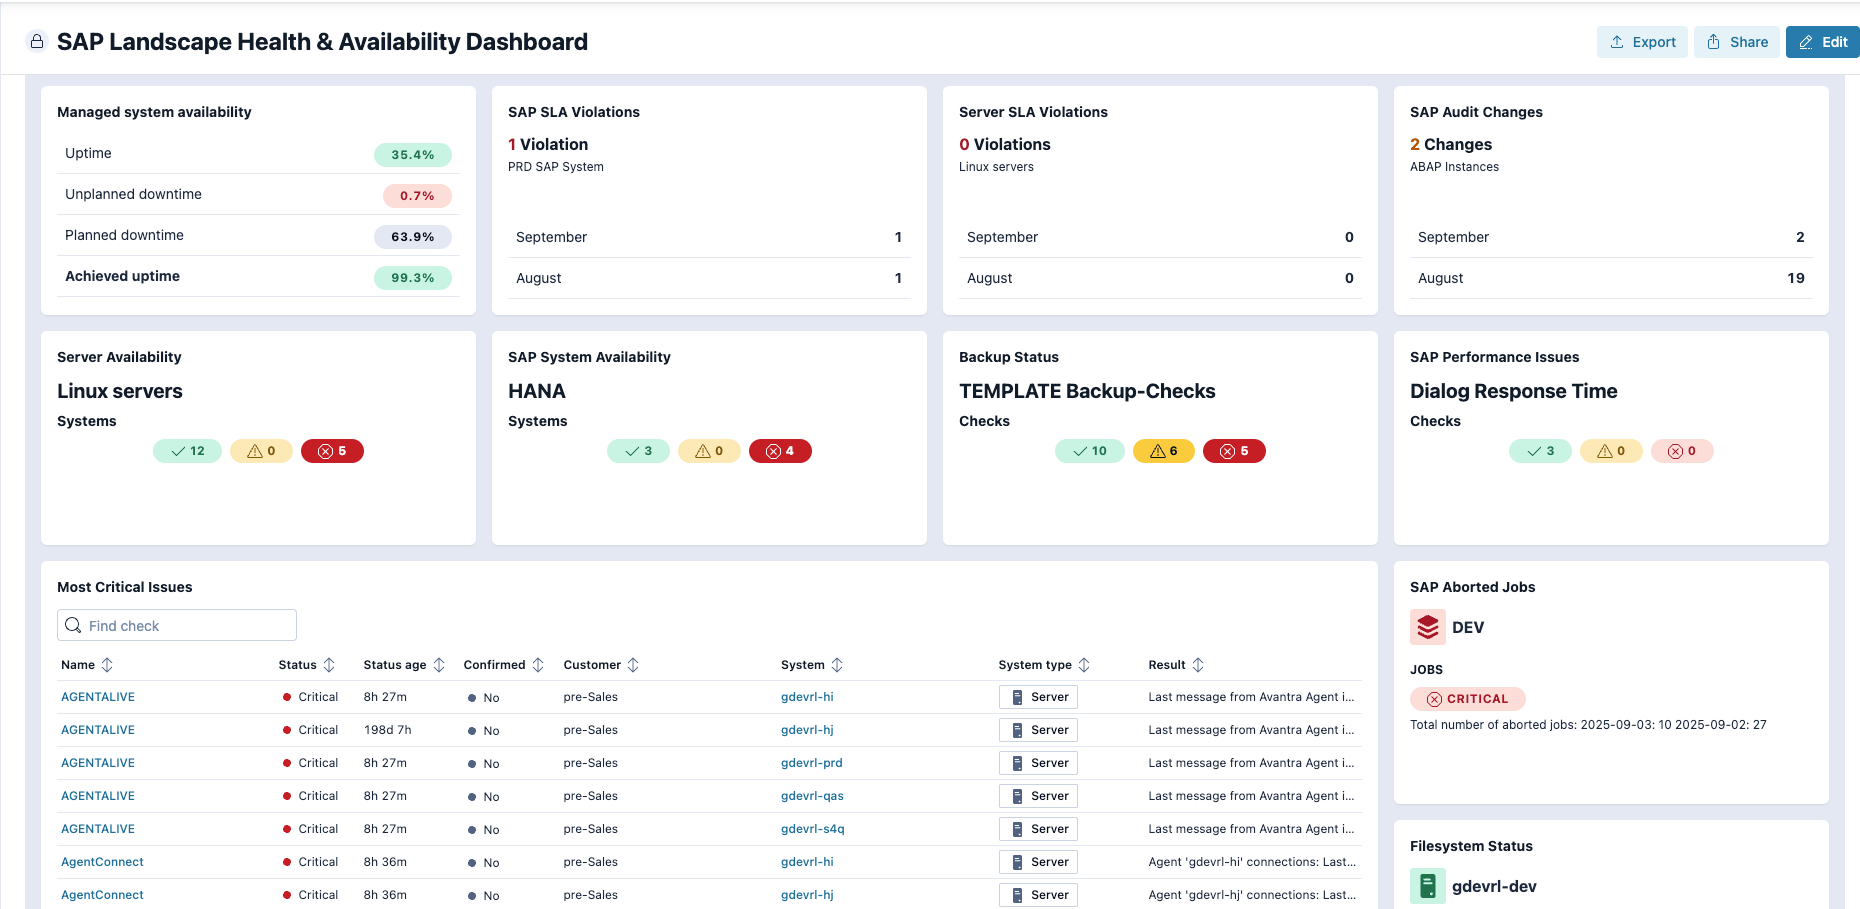Click the magnifier icon in Find check
This screenshot has height=909, width=1860.
73,626
